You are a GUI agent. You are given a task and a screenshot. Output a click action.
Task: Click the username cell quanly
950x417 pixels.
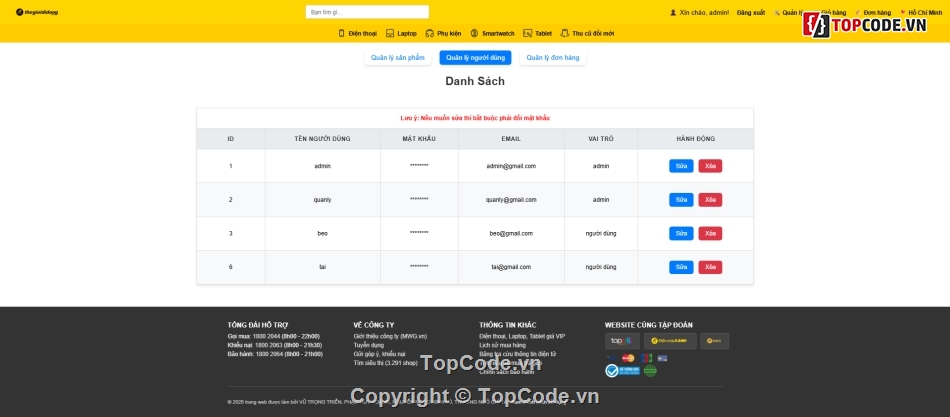click(322, 200)
